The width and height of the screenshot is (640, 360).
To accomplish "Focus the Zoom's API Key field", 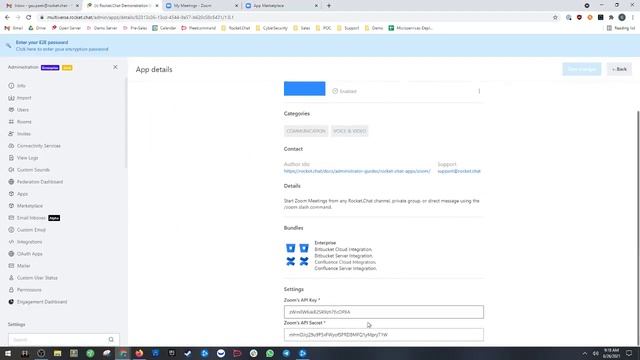I will tap(384, 312).
